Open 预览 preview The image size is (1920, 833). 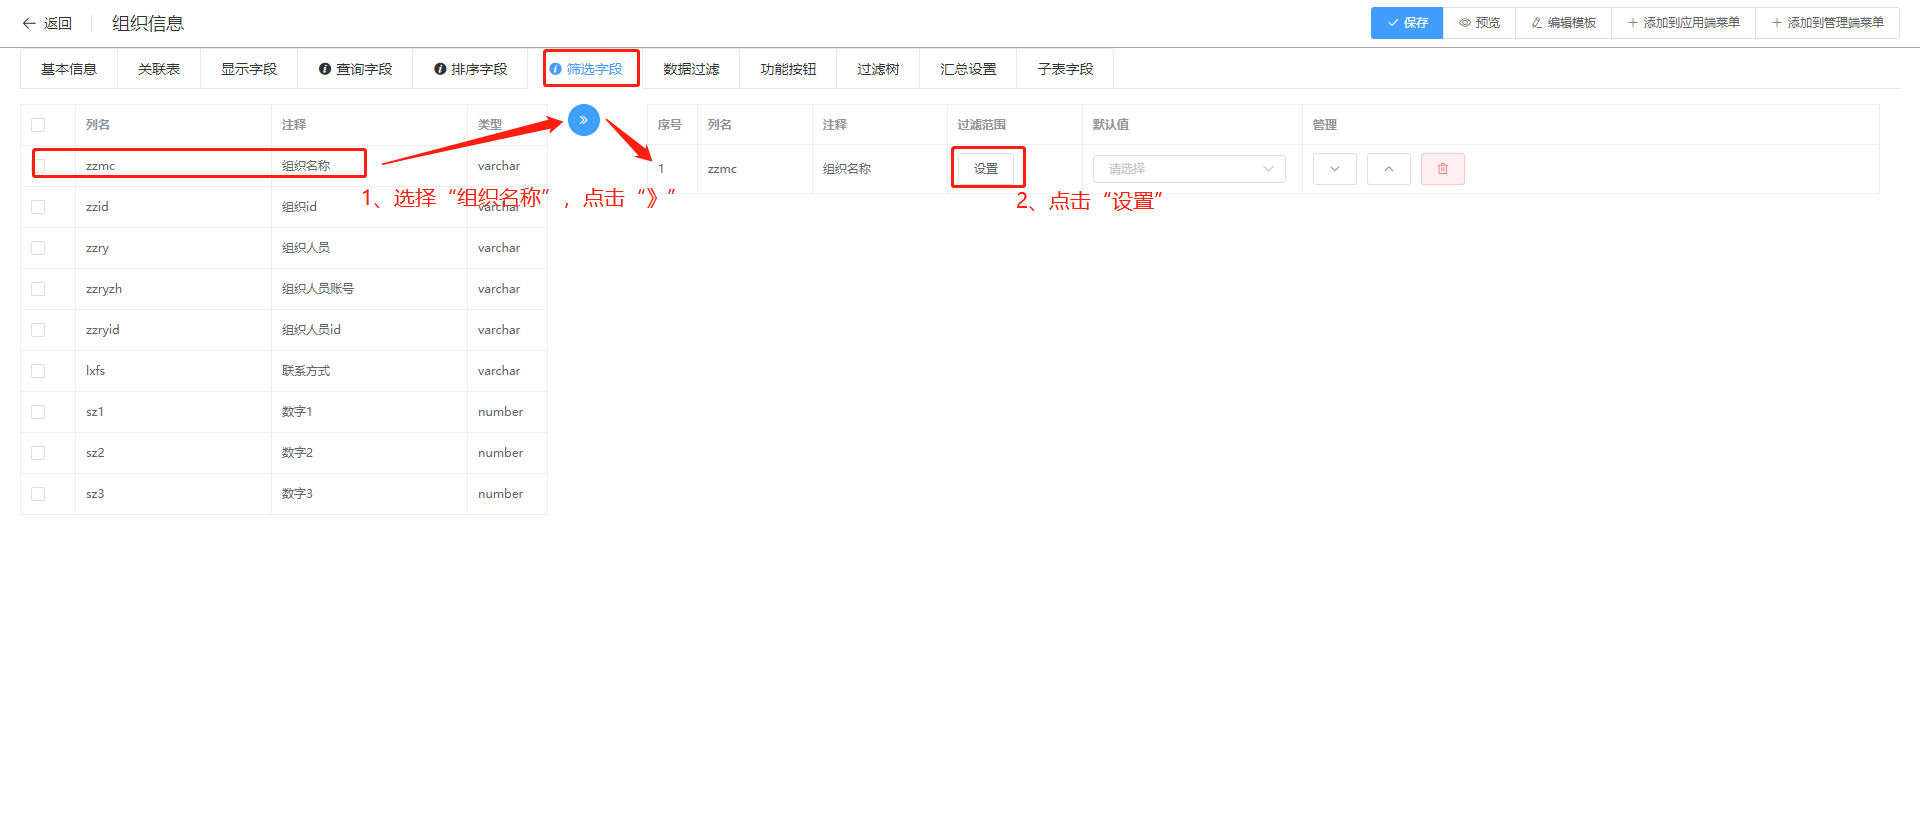(1479, 23)
